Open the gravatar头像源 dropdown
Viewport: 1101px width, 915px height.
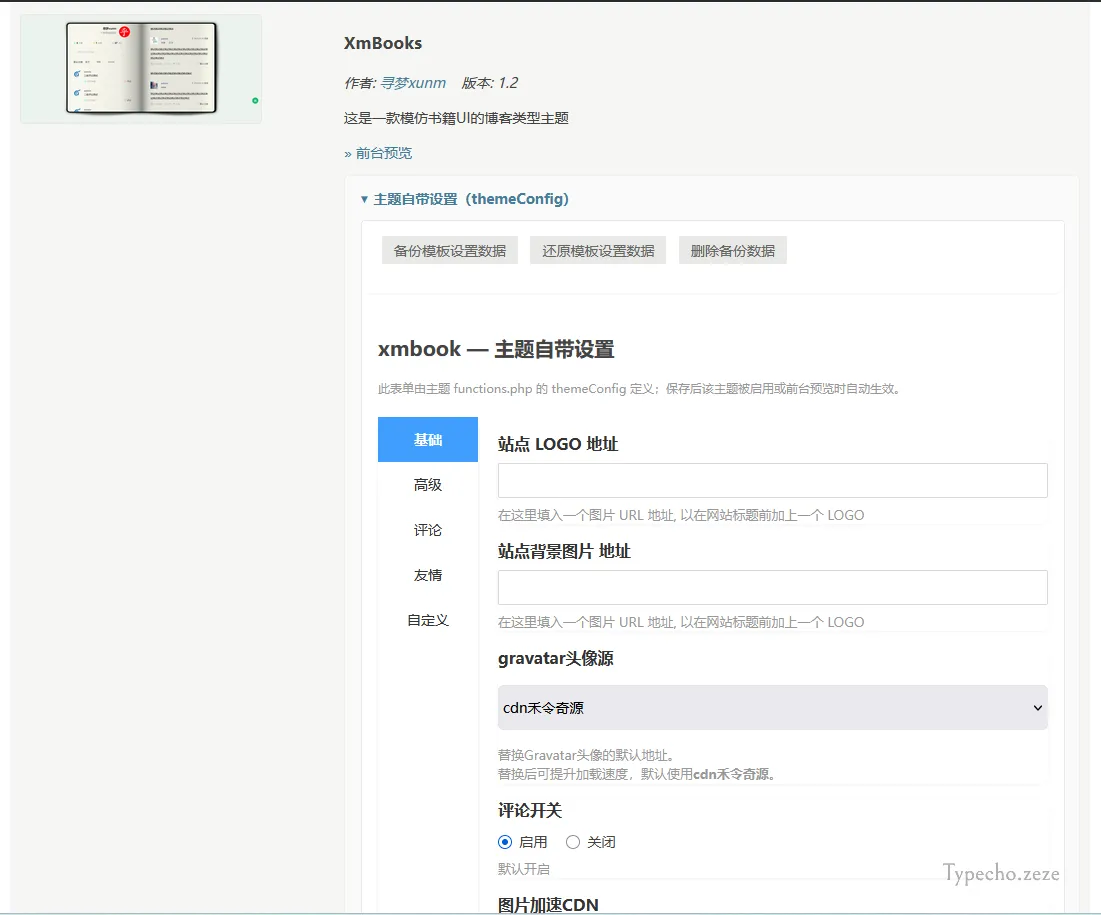point(772,708)
